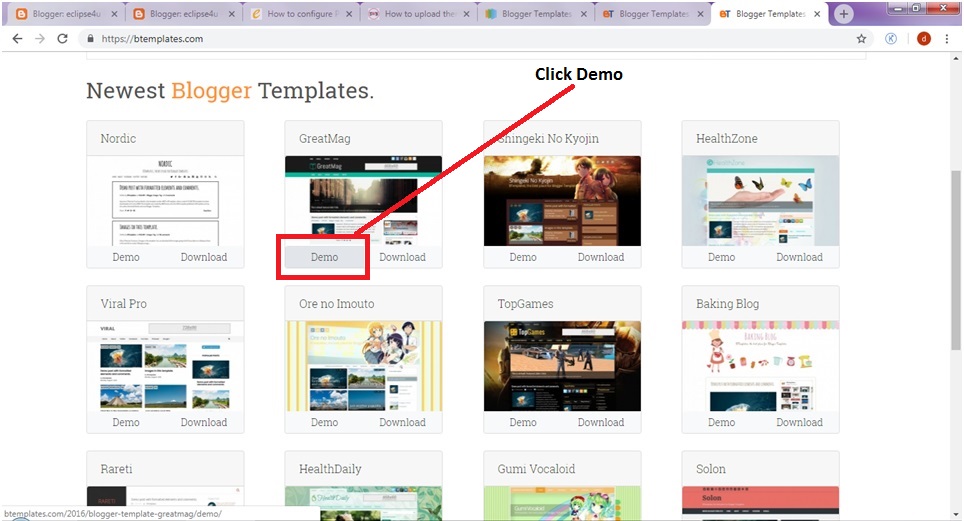964x521 pixels.
Task: Download the Shingeki No Kyojin template
Action: coord(601,257)
